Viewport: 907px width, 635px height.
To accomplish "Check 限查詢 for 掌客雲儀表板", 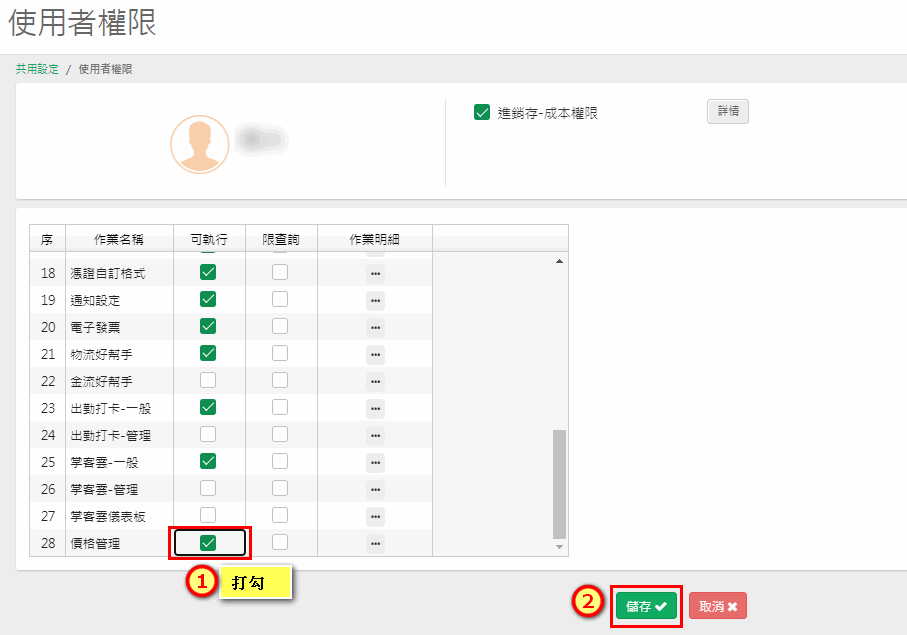I will [x=280, y=515].
